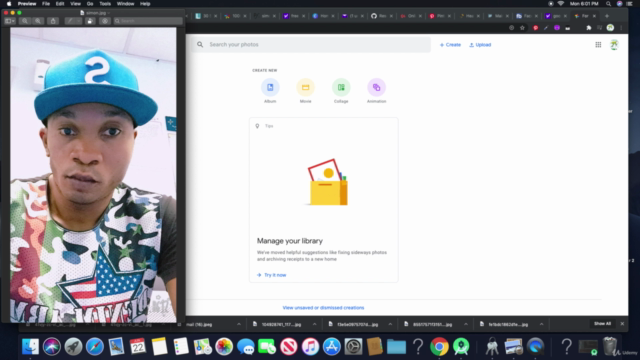Click the zoom out icon in Preview toolbar
The height and width of the screenshot is (360, 640).
(x=25, y=21)
